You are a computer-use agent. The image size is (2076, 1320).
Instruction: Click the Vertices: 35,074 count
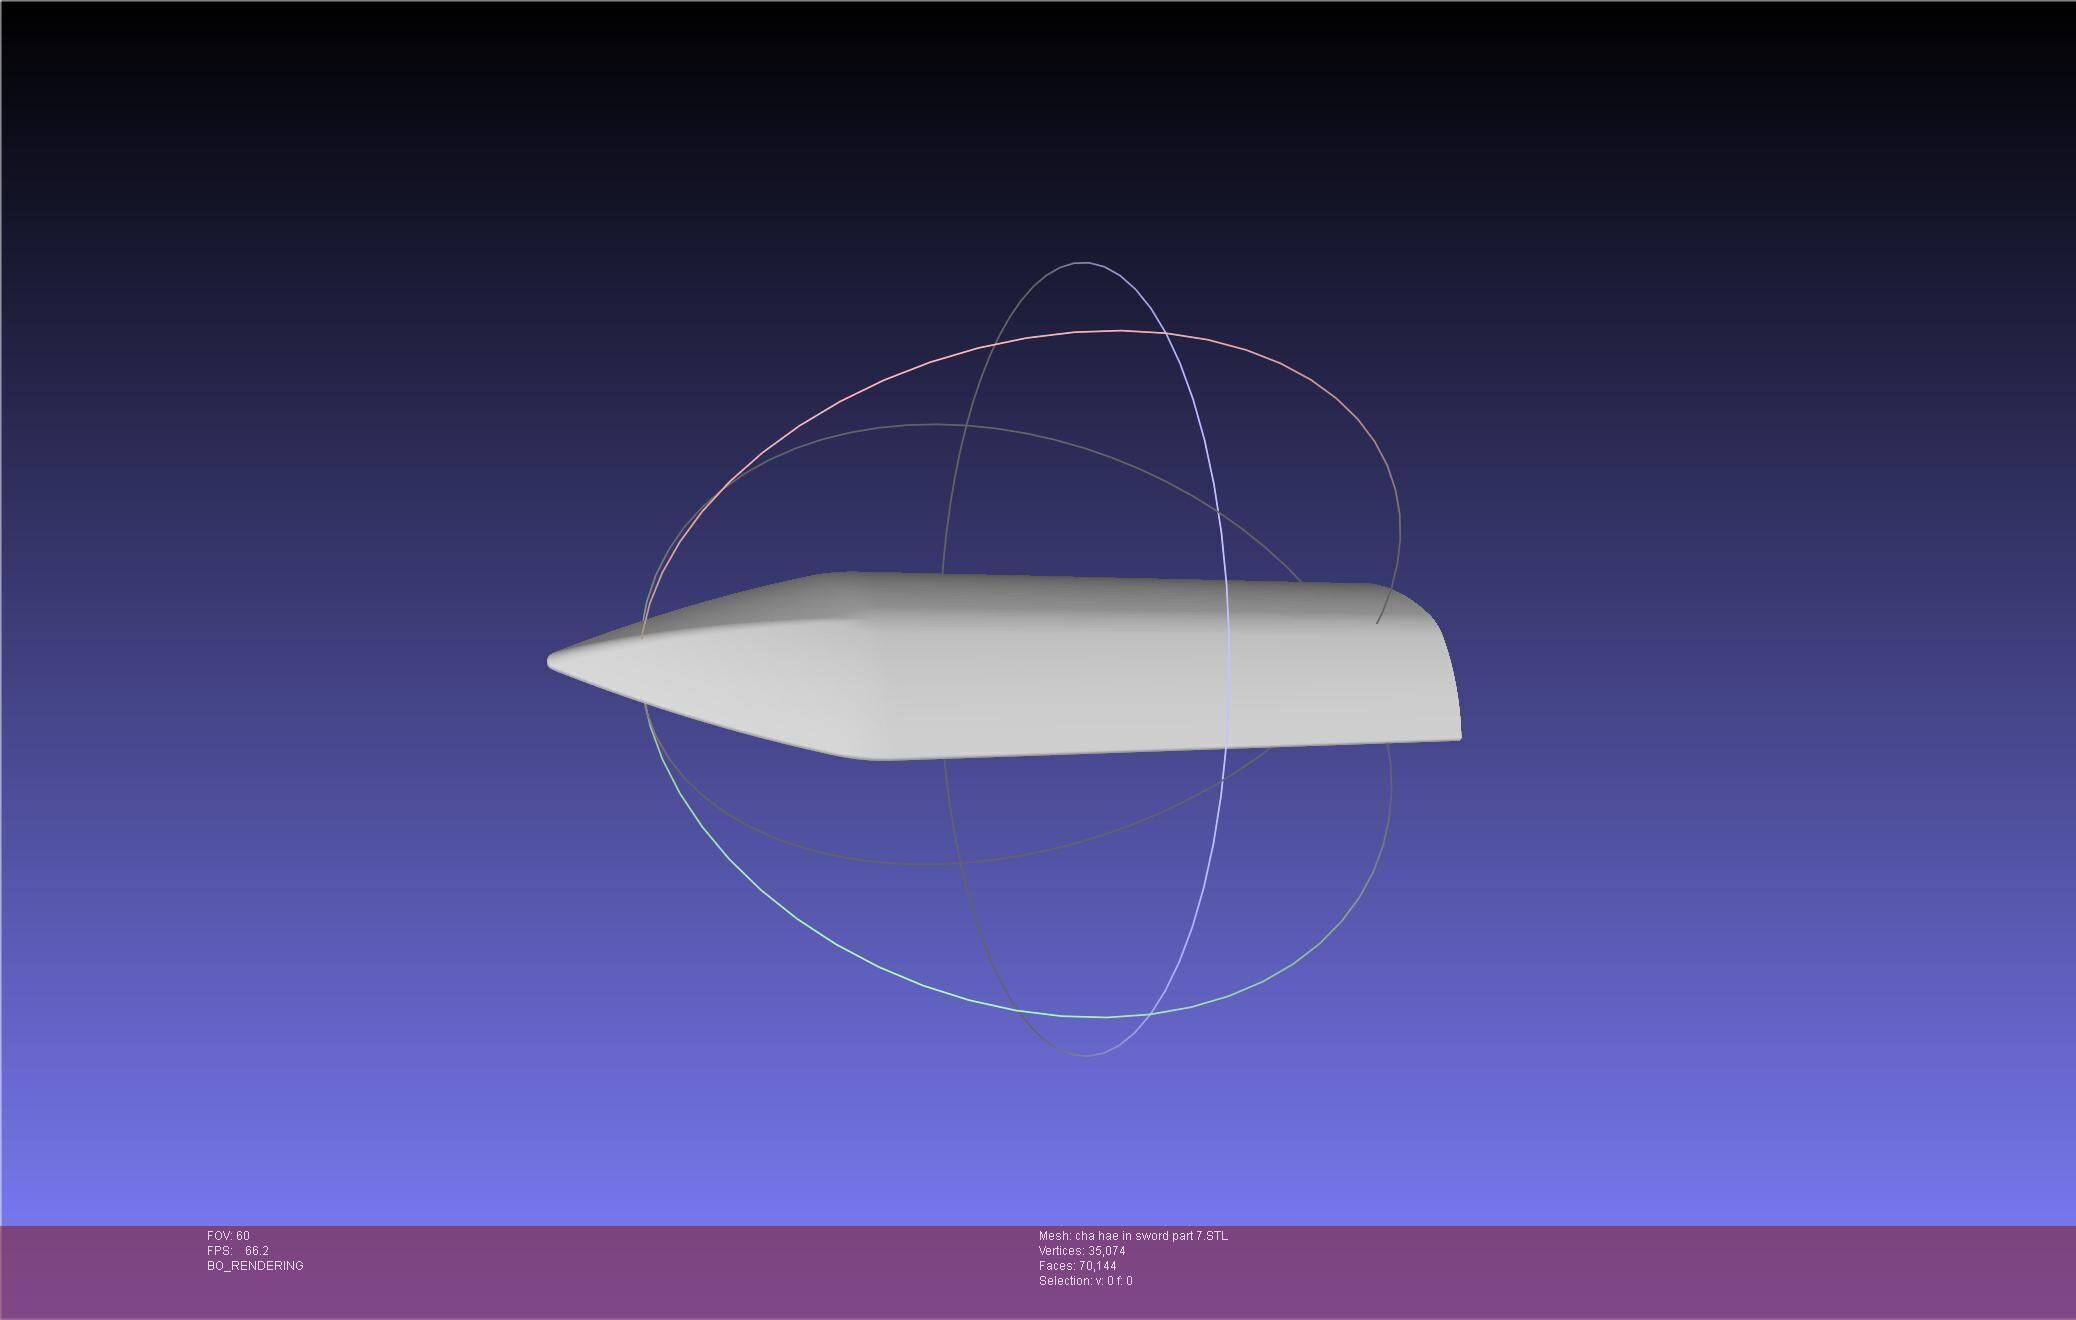tap(1082, 1251)
